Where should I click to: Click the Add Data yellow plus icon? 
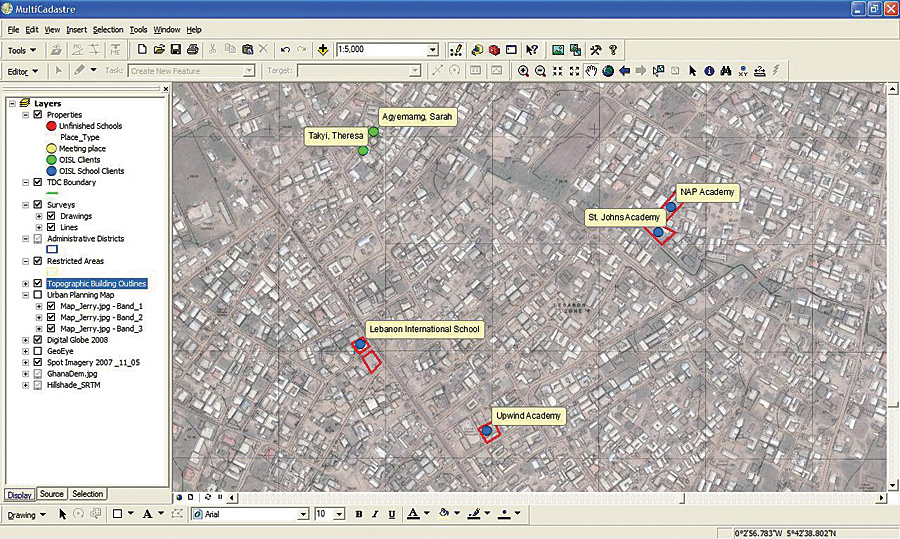click(323, 50)
